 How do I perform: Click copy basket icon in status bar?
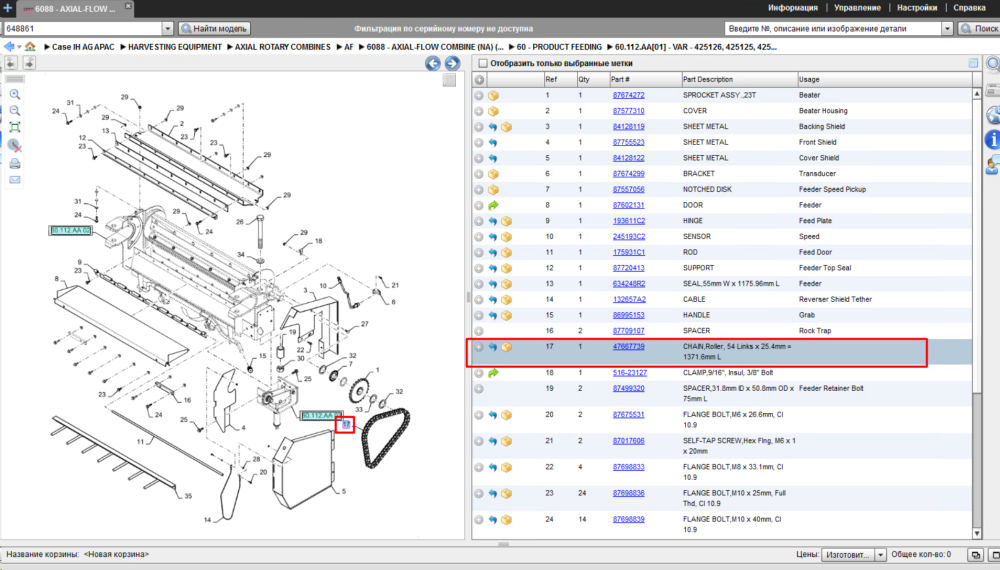click(975, 555)
